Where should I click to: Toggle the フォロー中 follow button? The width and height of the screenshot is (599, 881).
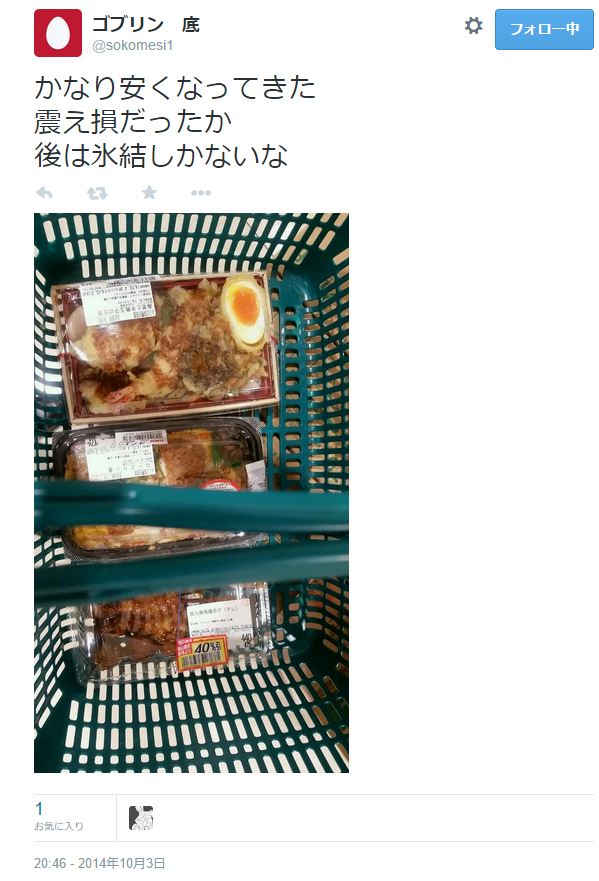[544, 29]
